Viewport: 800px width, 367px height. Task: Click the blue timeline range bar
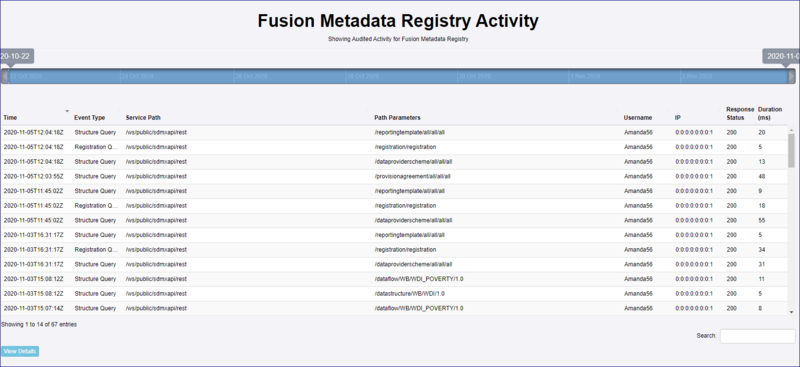pos(398,77)
